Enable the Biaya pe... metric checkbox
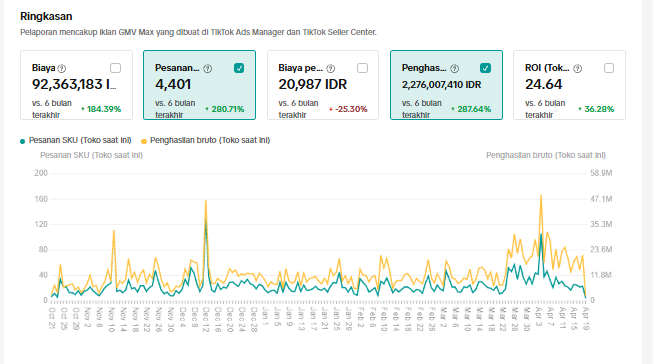Screen dimensions: 653x364 [x=362, y=68]
